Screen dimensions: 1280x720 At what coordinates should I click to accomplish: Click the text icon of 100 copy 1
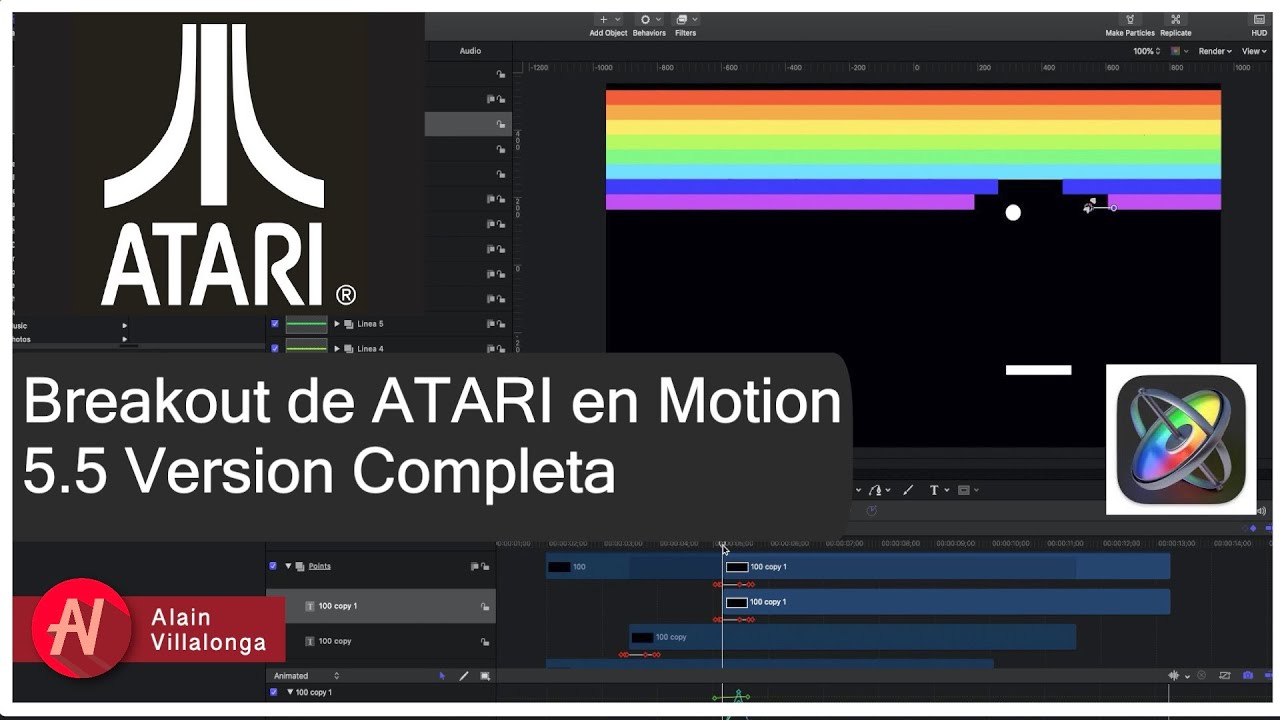point(309,606)
